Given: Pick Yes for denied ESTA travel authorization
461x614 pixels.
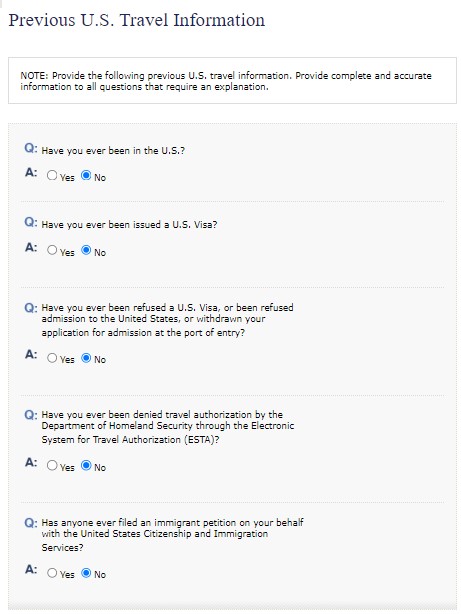Looking at the screenshot, I should (x=52, y=465).
